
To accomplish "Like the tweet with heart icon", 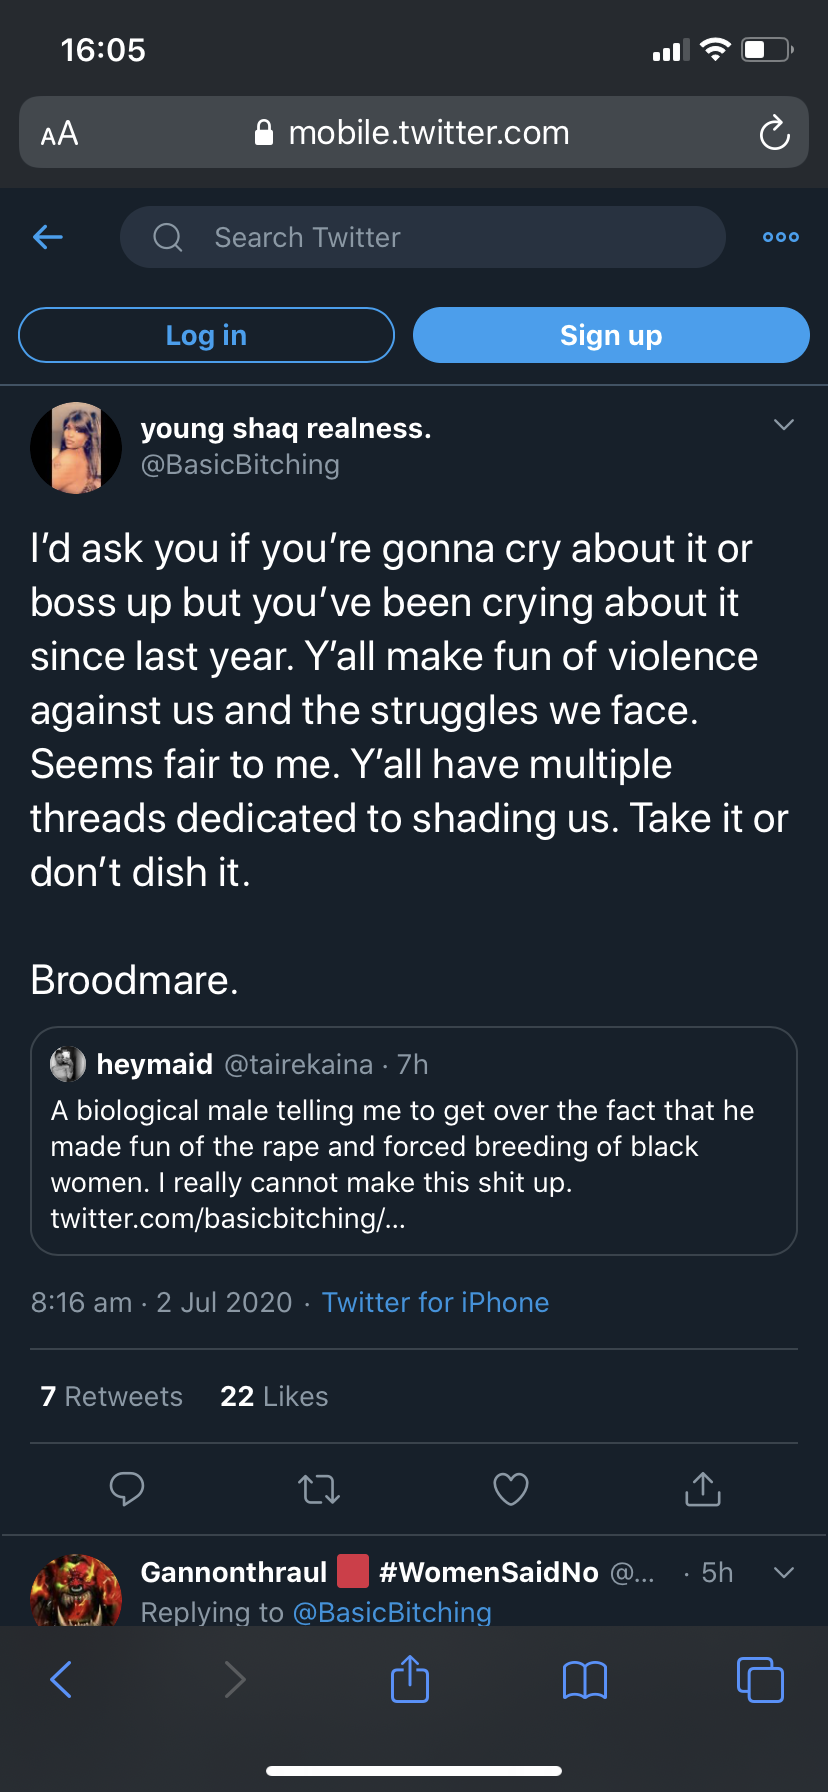I will click(511, 1489).
